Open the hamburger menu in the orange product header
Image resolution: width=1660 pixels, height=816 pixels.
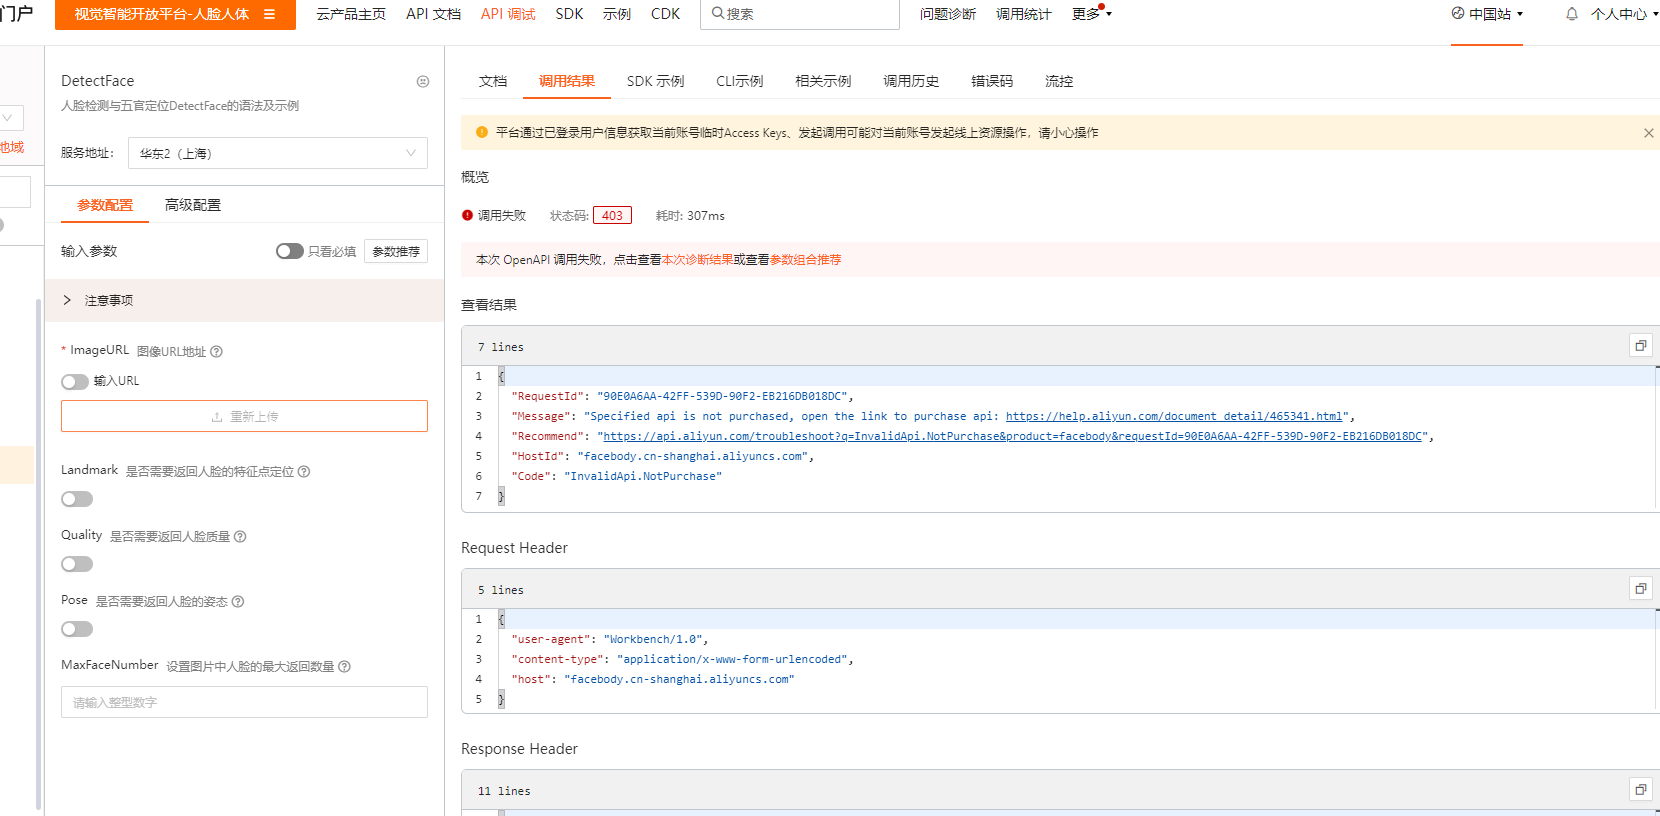point(269,14)
